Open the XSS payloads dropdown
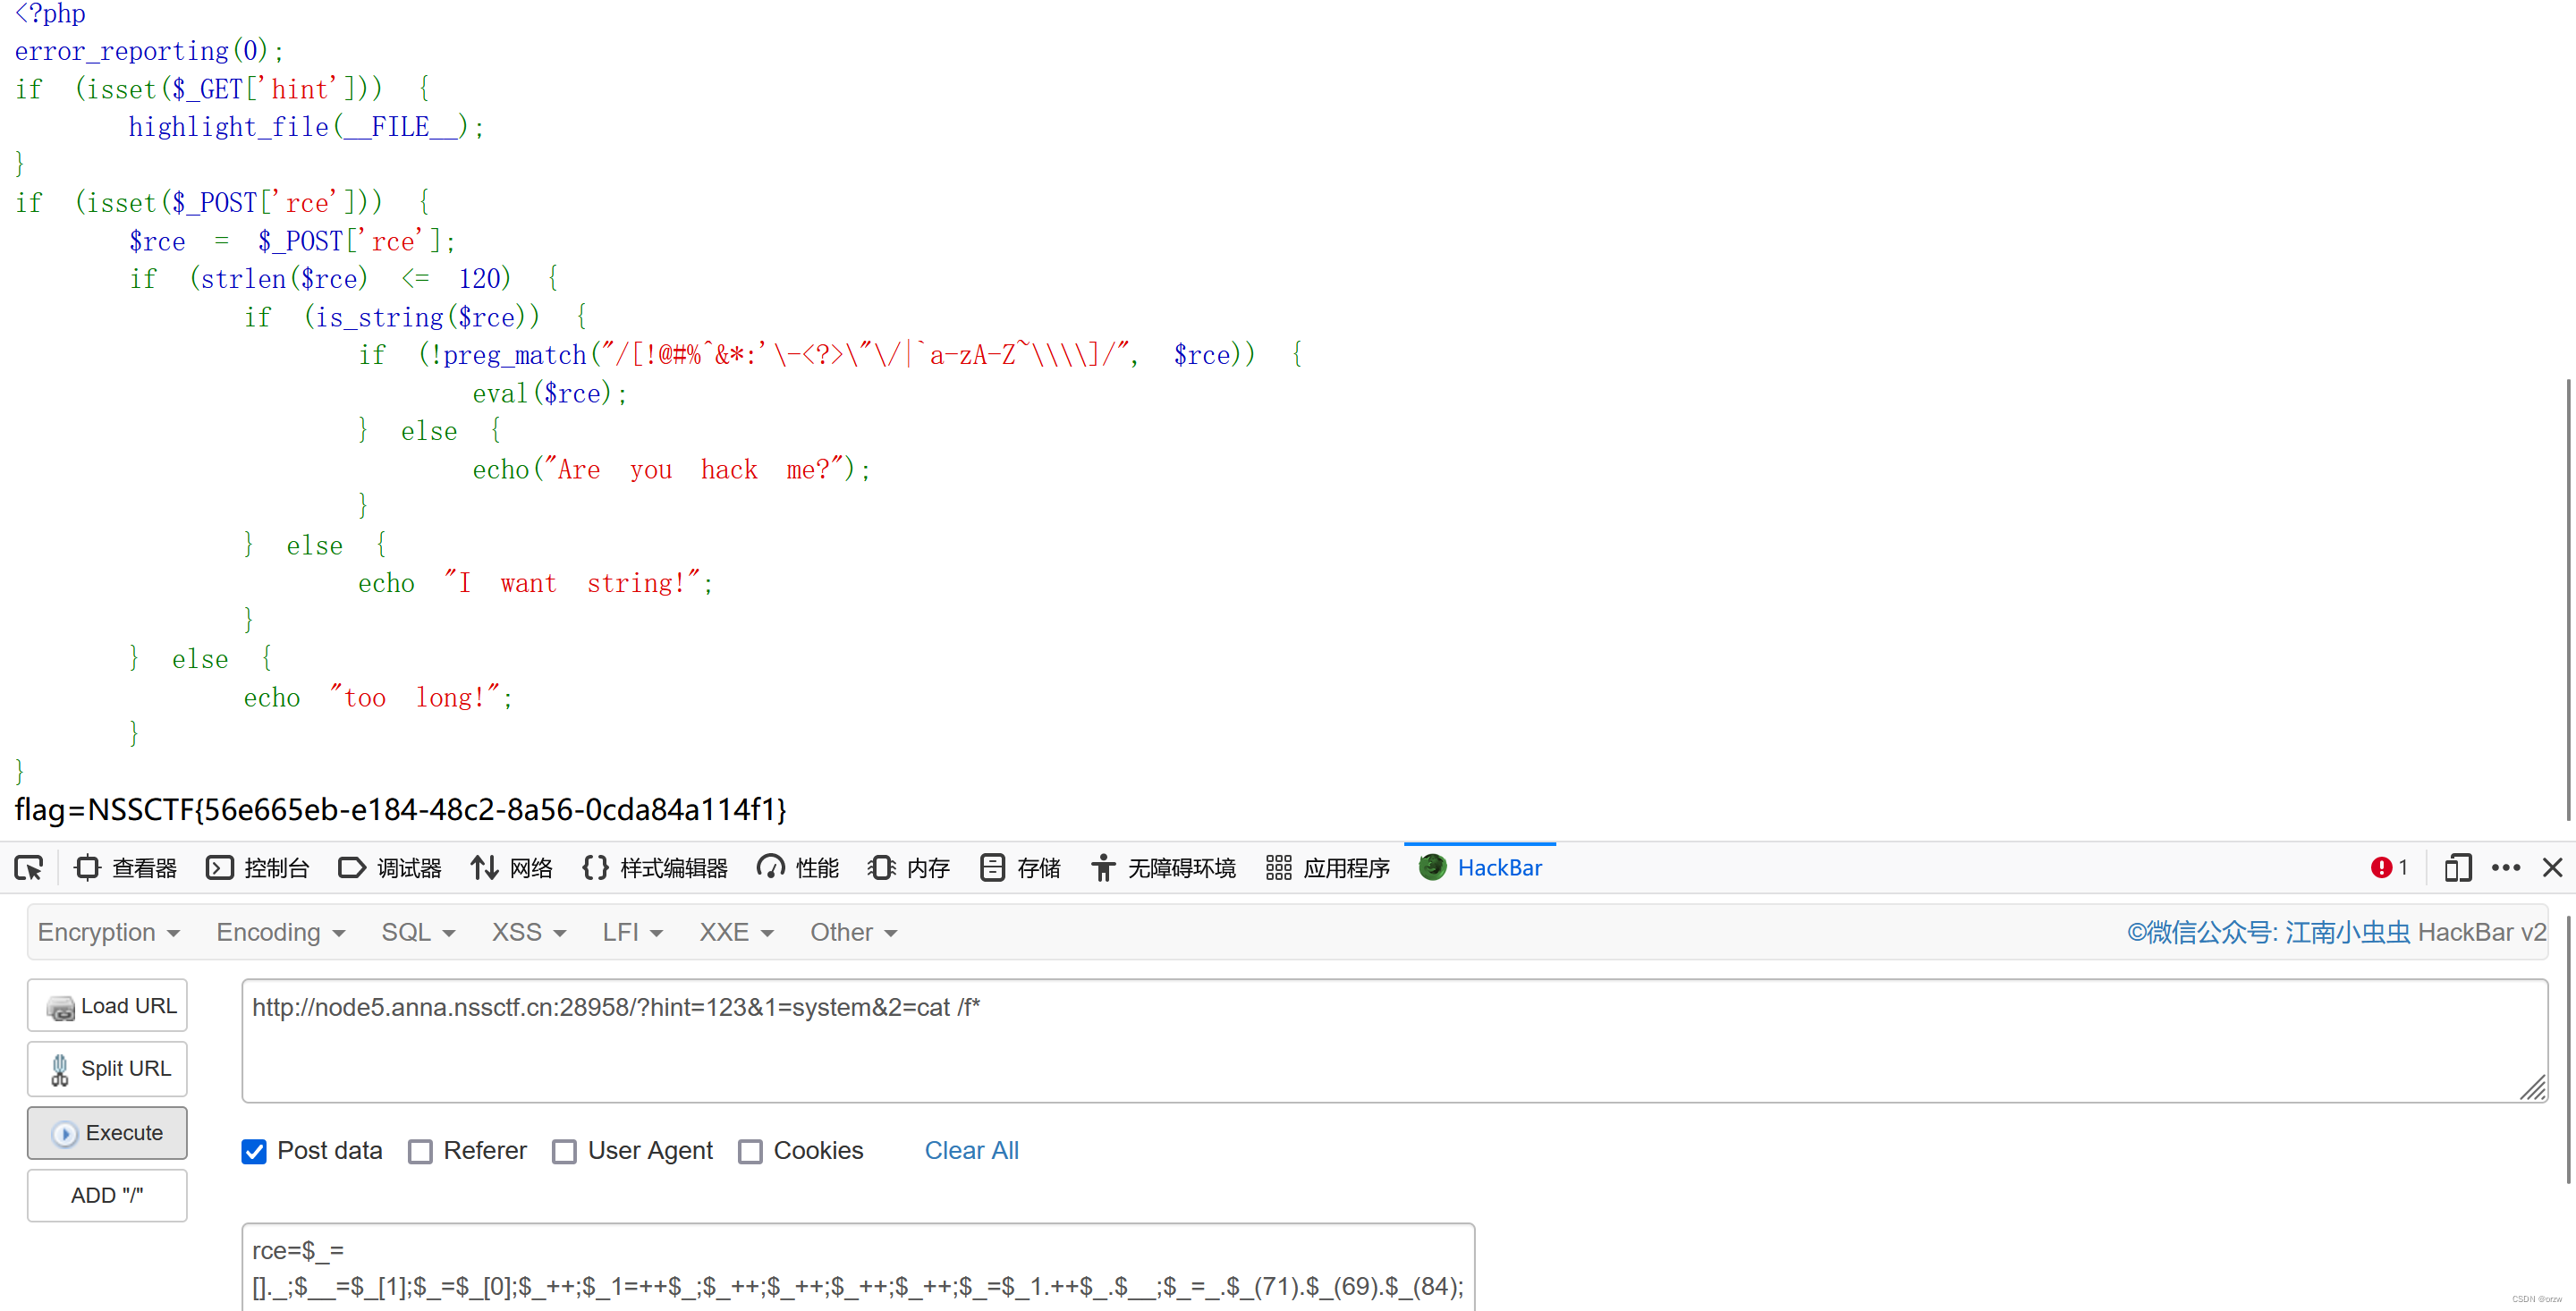This screenshot has width=2576, height=1311. [x=528, y=932]
